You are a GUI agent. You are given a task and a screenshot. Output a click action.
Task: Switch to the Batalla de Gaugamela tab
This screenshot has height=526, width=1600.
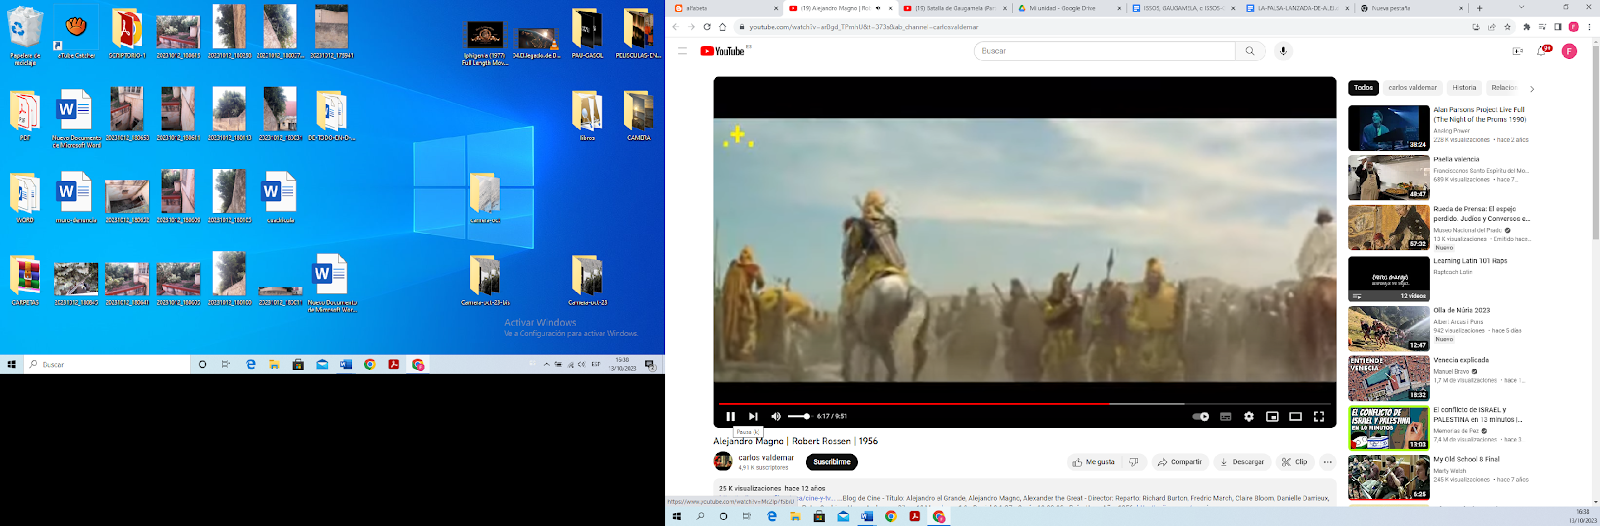(954, 8)
